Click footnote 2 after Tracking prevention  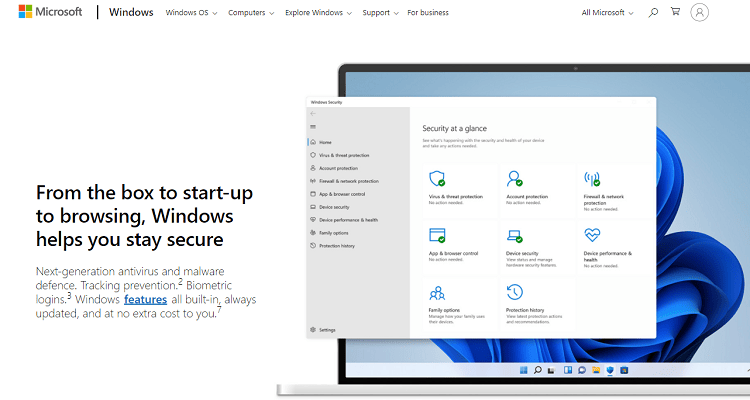click(x=181, y=282)
